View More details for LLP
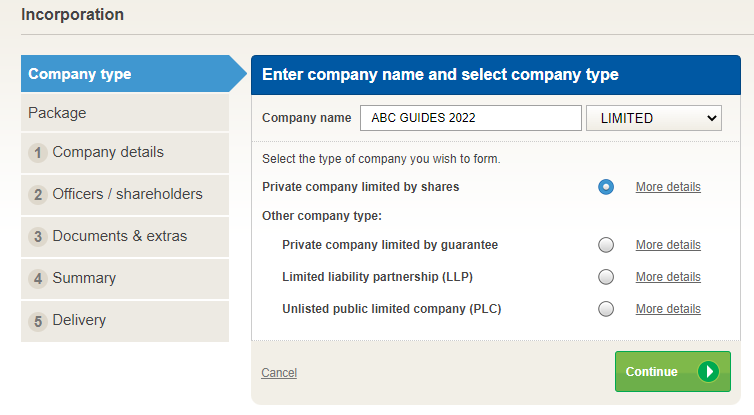This screenshot has width=754, height=415. [668, 277]
